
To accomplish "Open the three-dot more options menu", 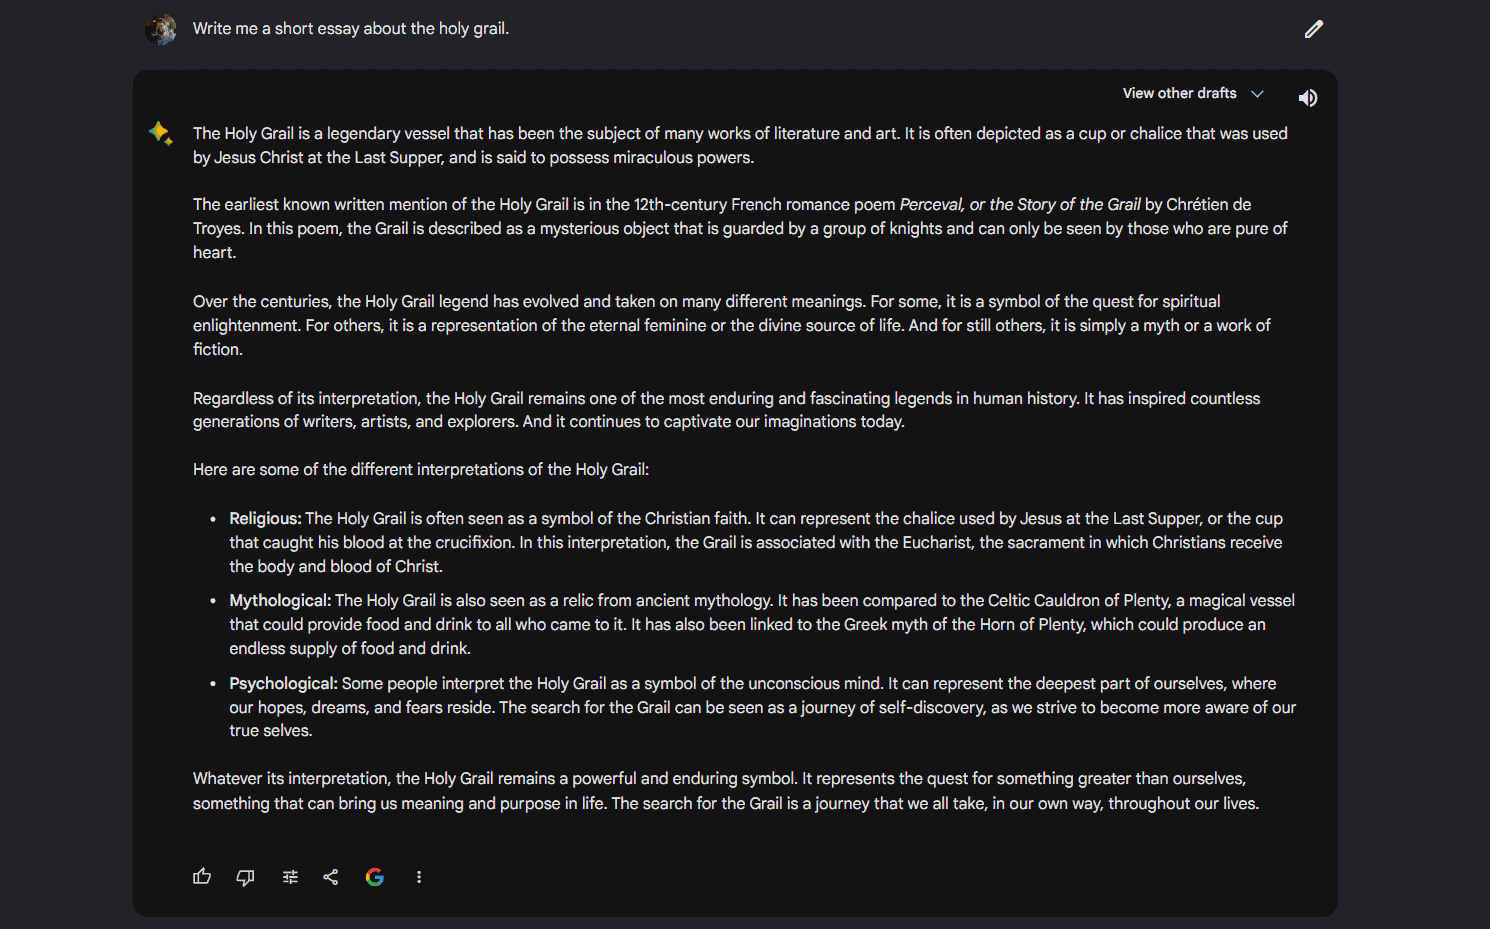I will coord(419,877).
